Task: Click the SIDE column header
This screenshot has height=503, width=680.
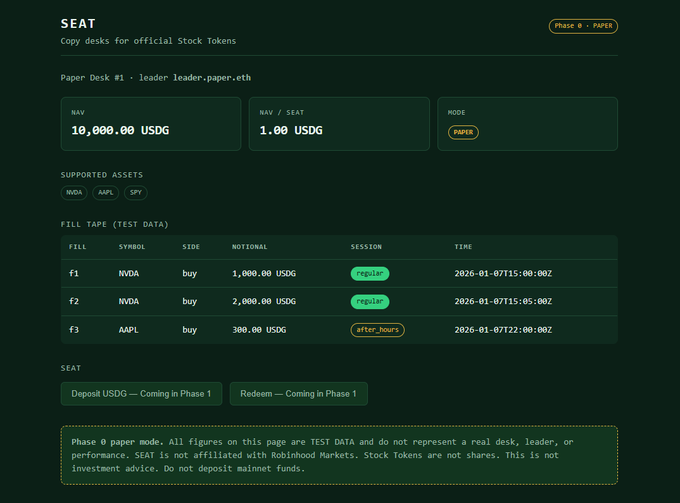Action: (x=191, y=247)
